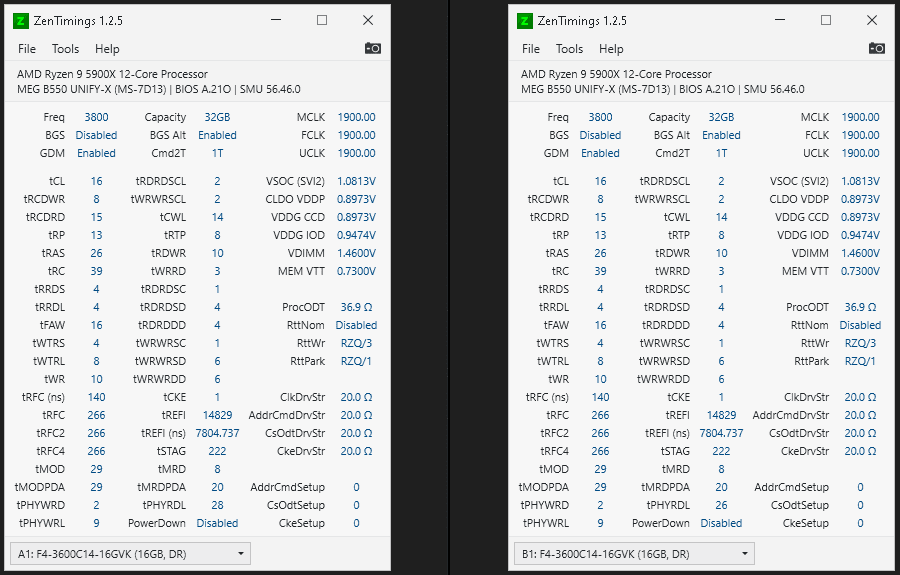The height and width of the screenshot is (575, 900).
Task: Click tRFC (ns) value 140 in left window
Action: coord(96,397)
